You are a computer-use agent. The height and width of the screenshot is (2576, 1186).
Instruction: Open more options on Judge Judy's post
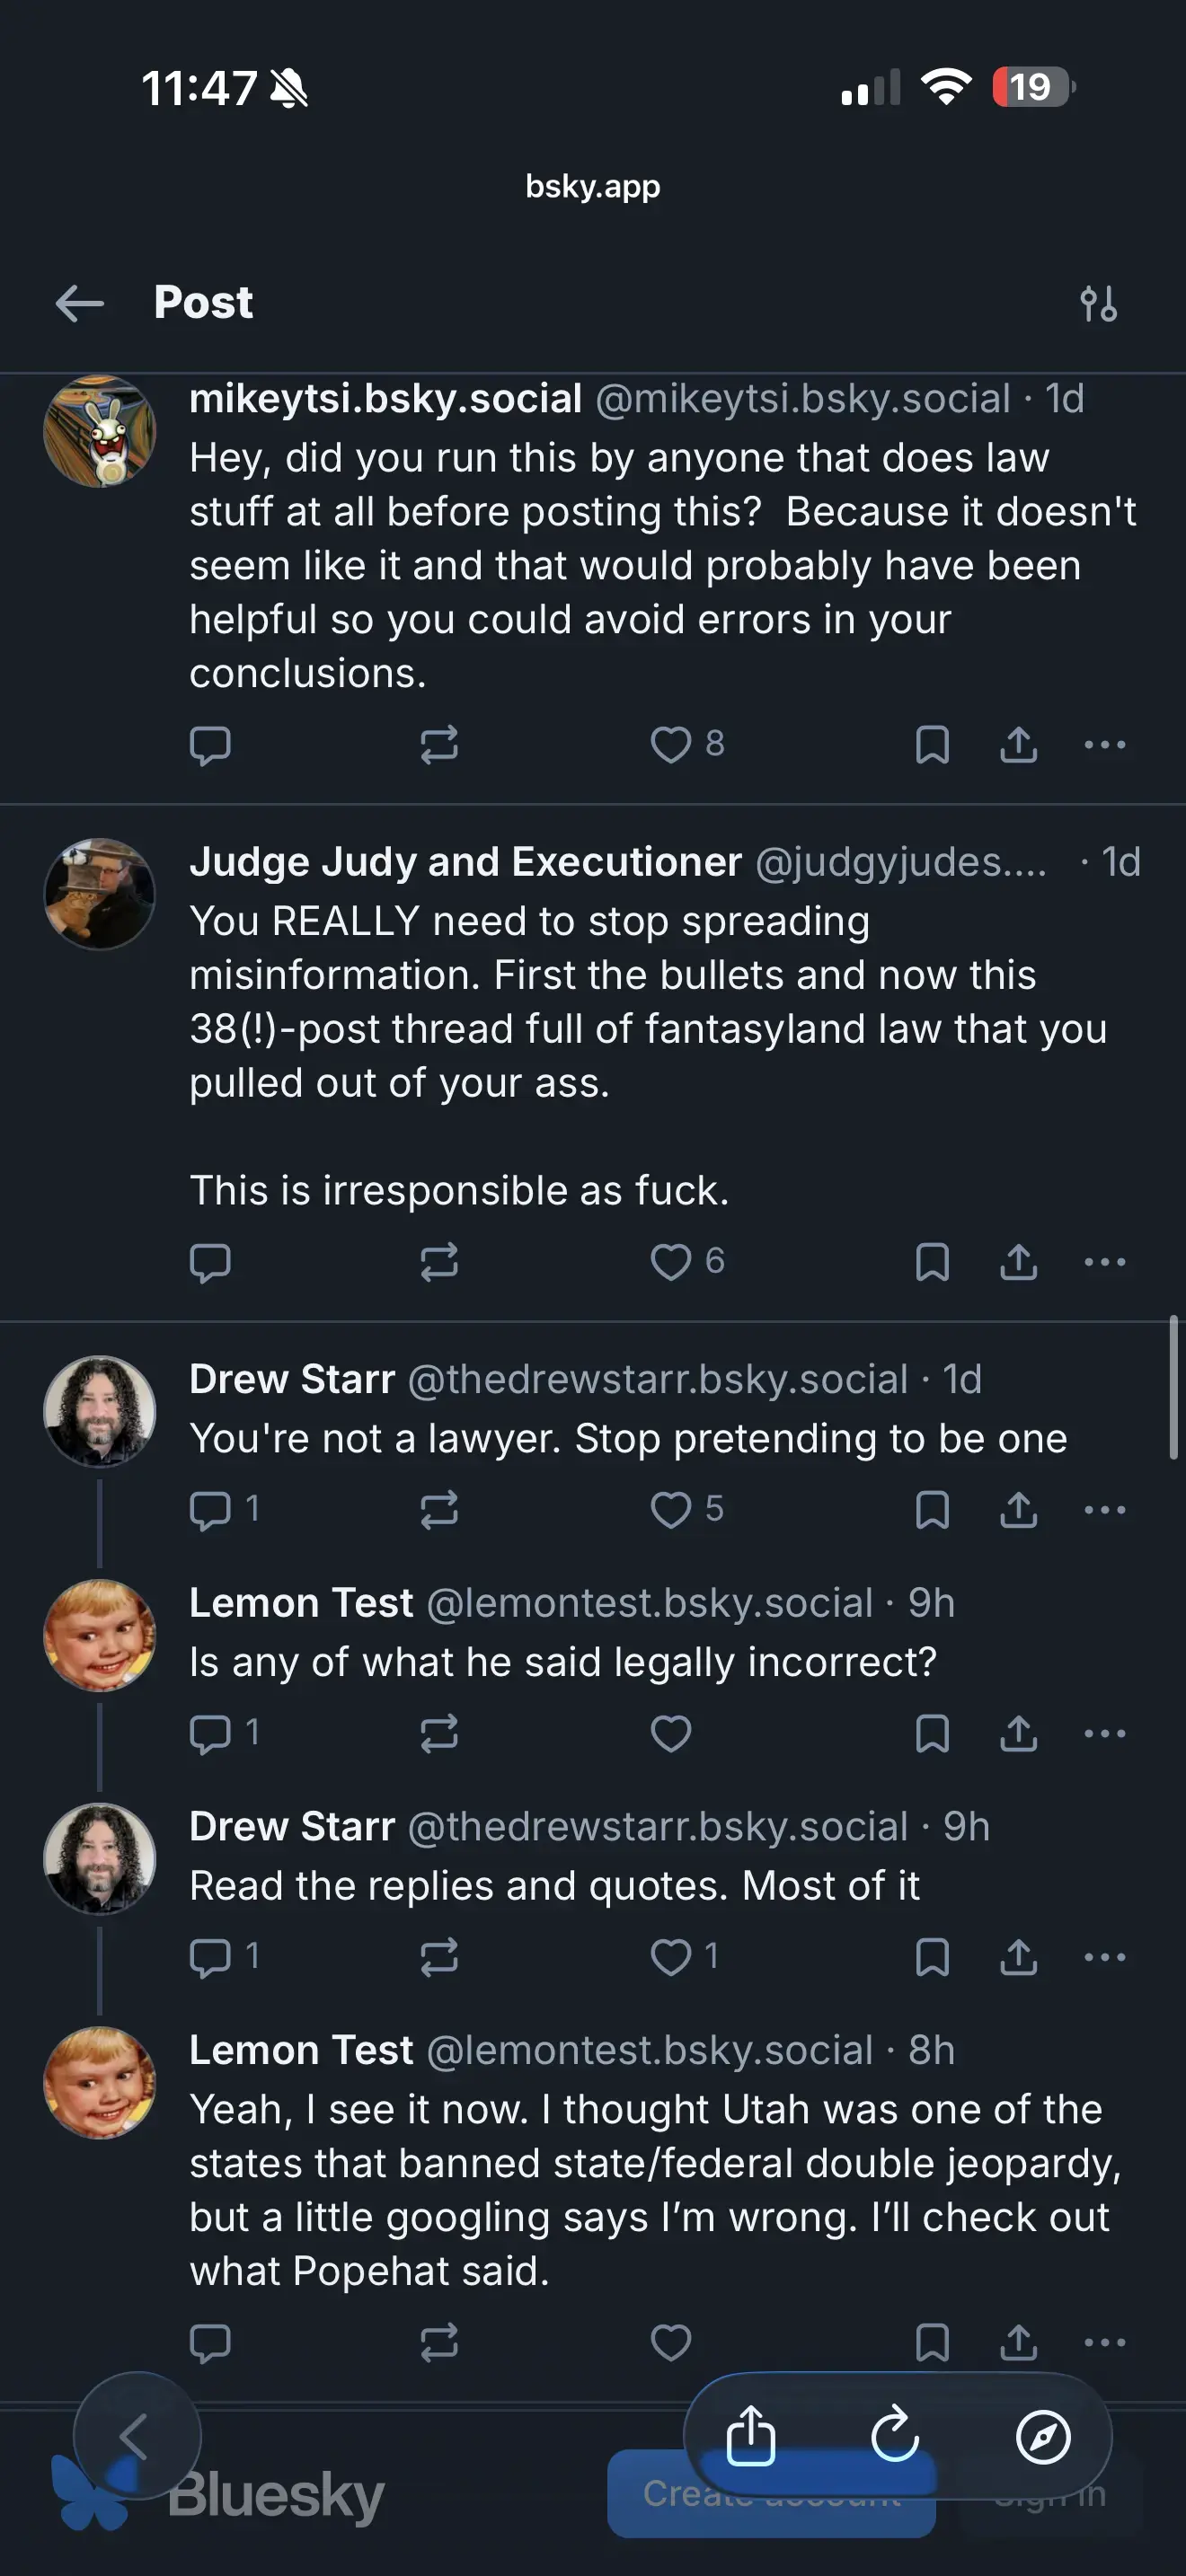[1104, 1262]
